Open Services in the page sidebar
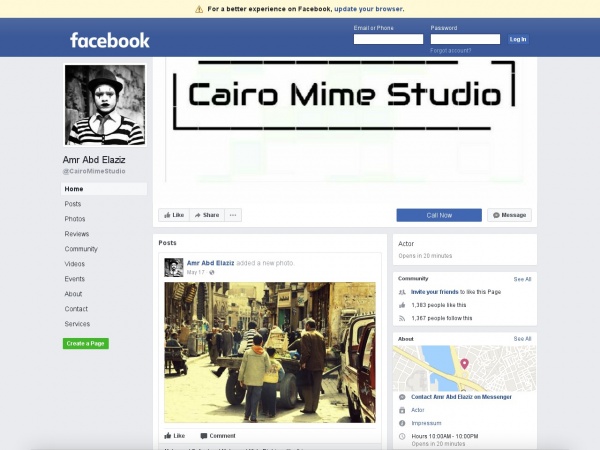Screen dimensions: 600x450 (x=77, y=324)
